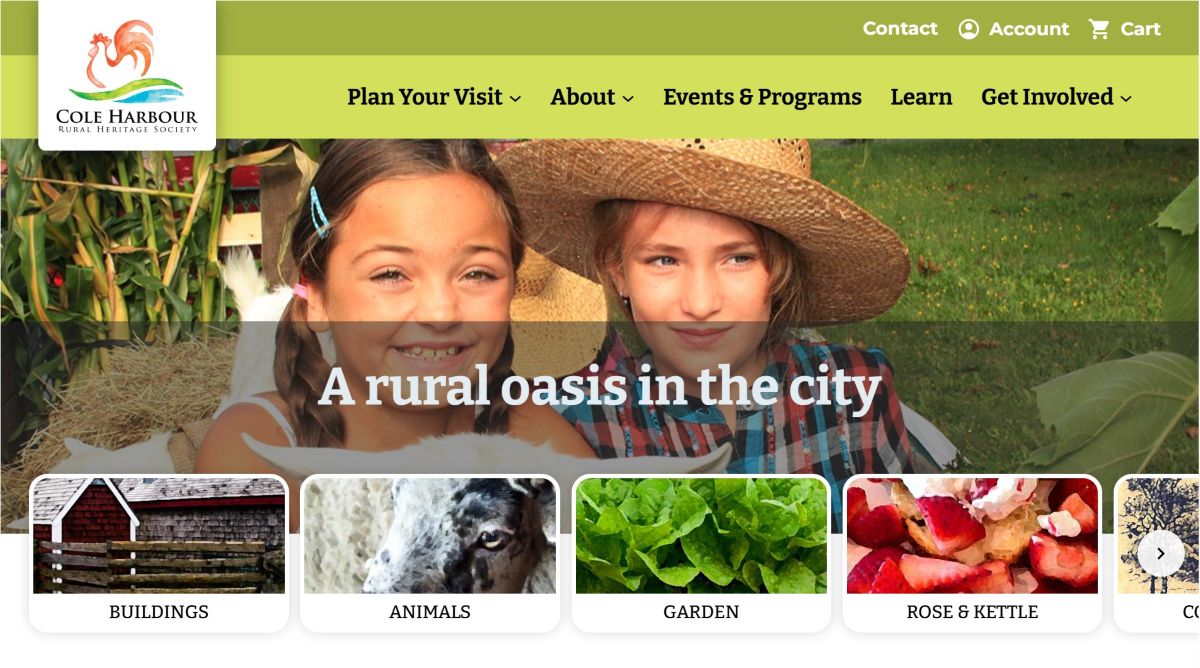Click the GARDEN card label
Image resolution: width=1200 pixels, height=668 pixels.
click(x=701, y=612)
